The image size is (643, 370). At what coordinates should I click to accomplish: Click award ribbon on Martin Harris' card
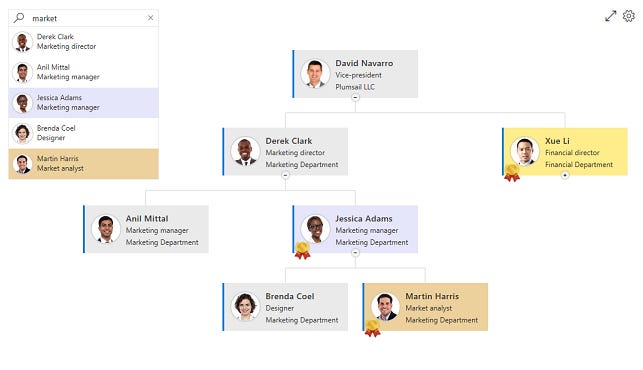(x=373, y=328)
